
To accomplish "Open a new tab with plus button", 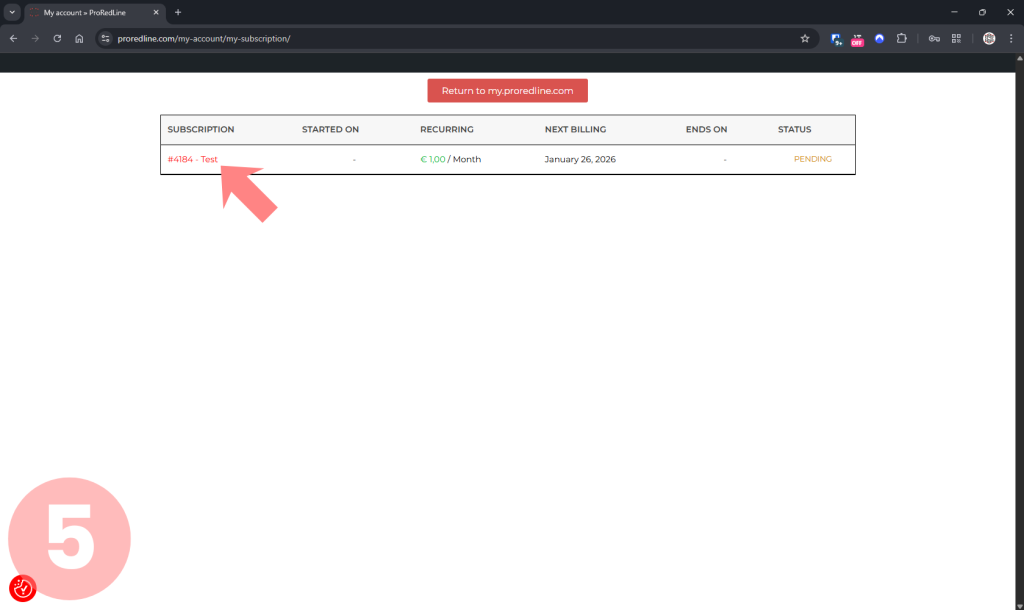I will (178, 12).
